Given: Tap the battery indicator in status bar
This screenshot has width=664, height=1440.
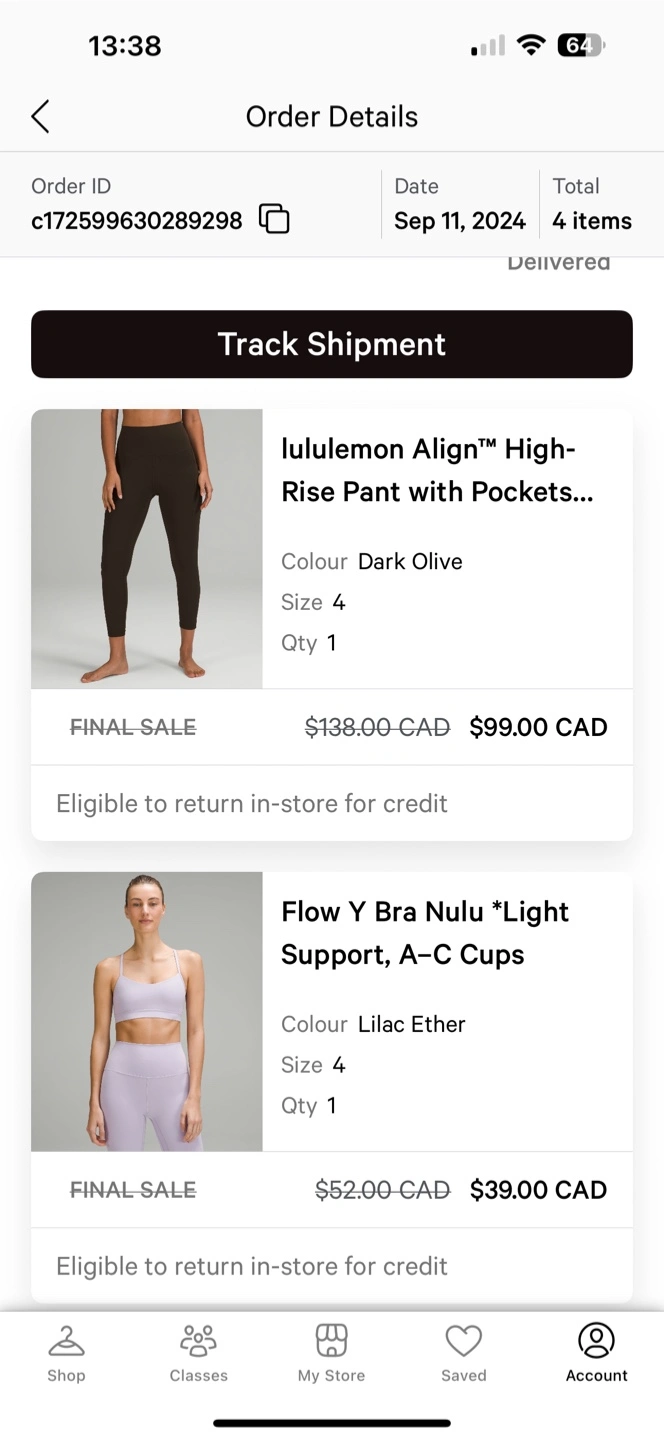Looking at the screenshot, I should pyautogui.click(x=580, y=45).
